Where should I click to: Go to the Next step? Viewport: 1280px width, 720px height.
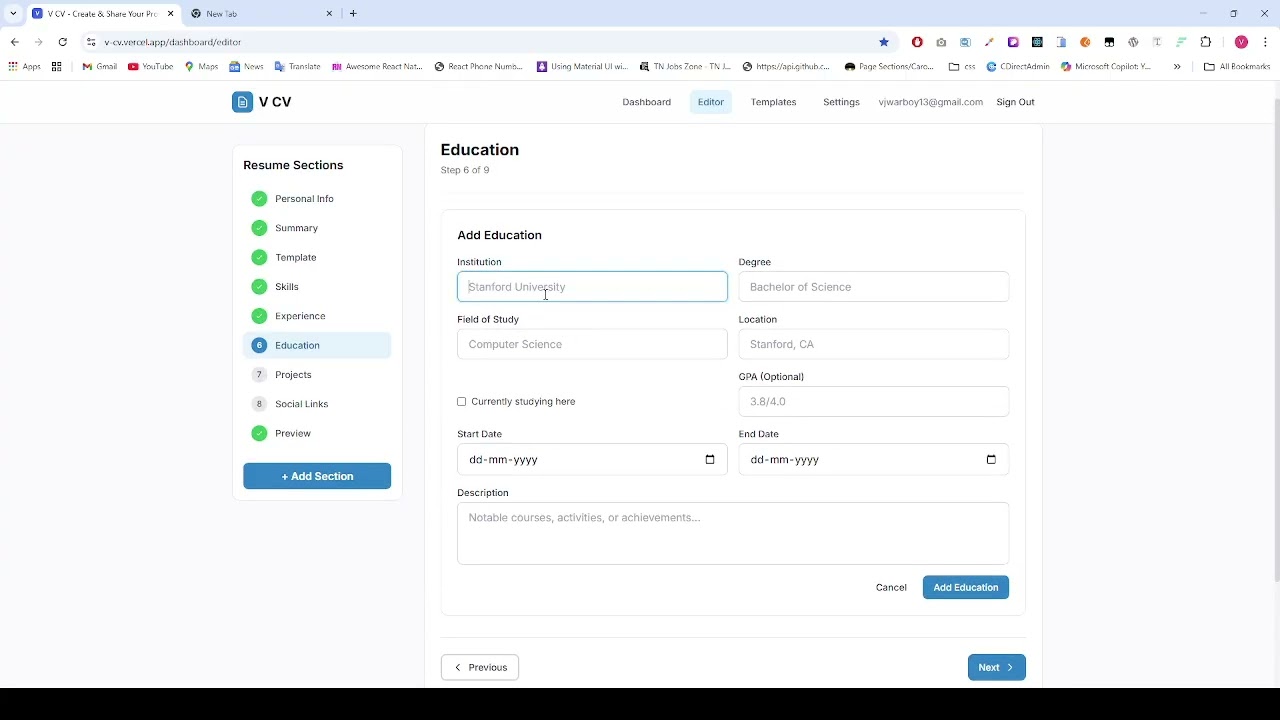tap(997, 668)
